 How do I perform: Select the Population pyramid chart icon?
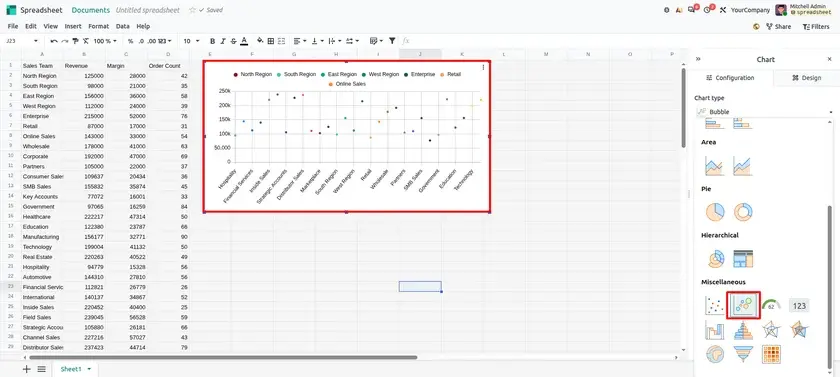click(743, 330)
